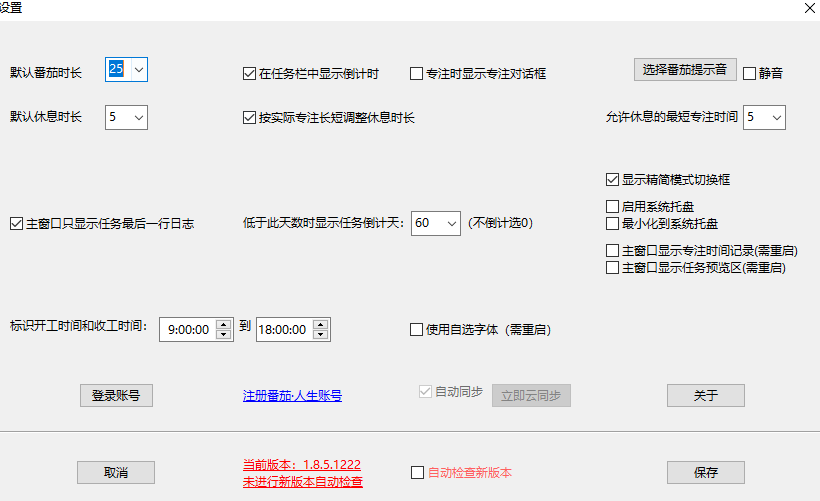
Task: Expand the 允许休息的最短专注时间 dropdown
Action: point(777,117)
